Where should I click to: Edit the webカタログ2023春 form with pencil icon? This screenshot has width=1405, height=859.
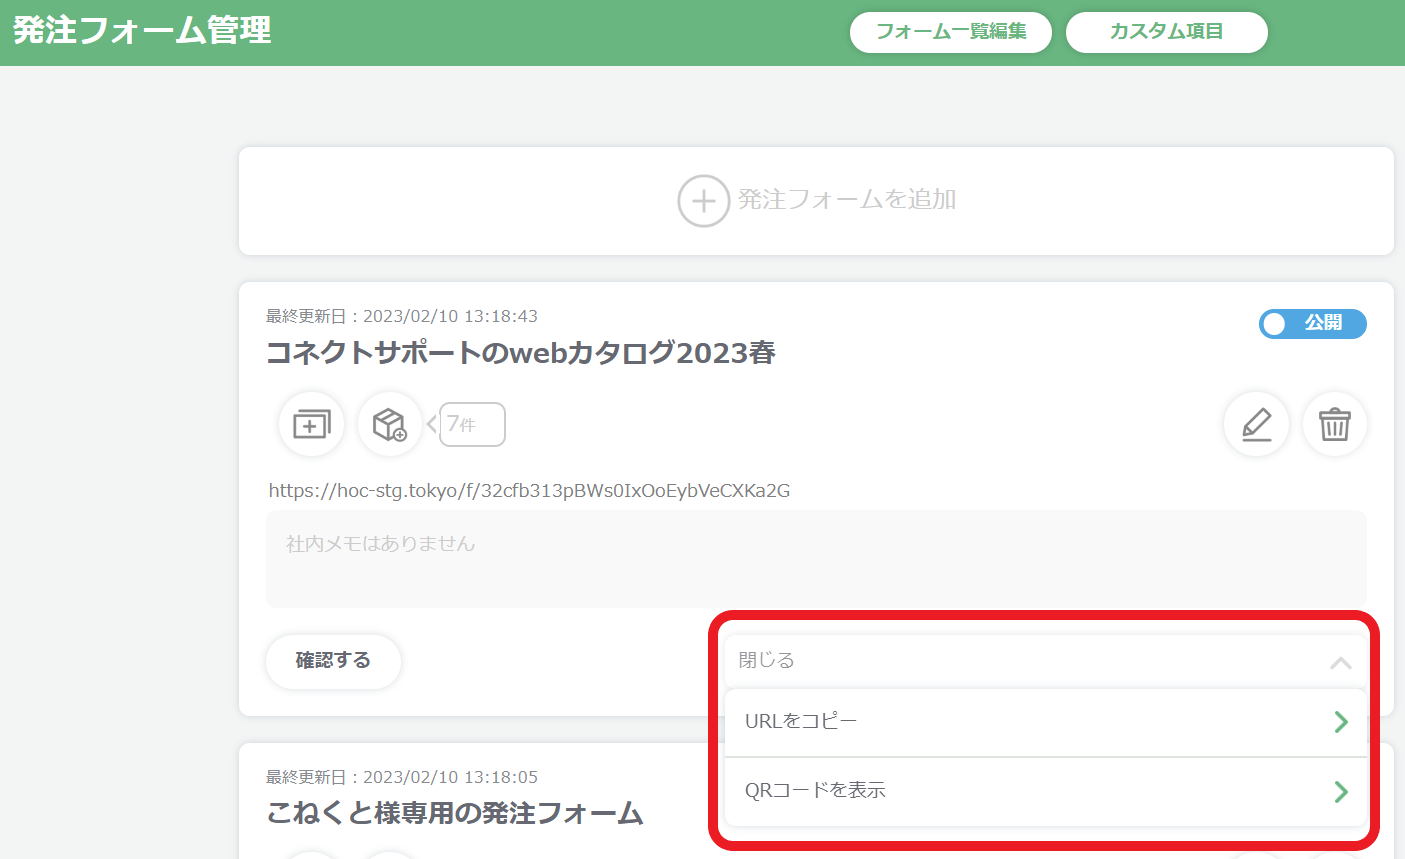[1256, 424]
